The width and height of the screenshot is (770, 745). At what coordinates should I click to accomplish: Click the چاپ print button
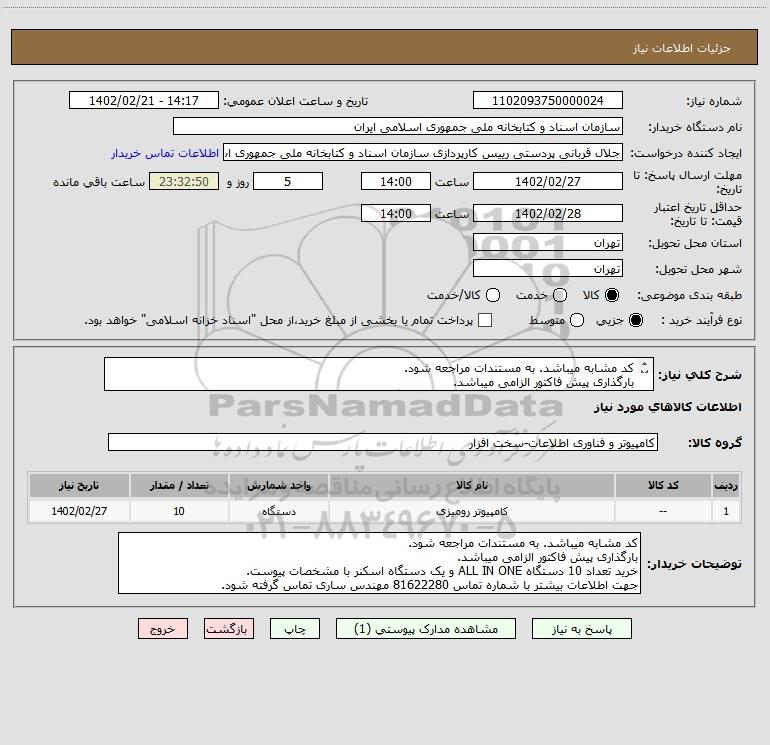(x=295, y=629)
